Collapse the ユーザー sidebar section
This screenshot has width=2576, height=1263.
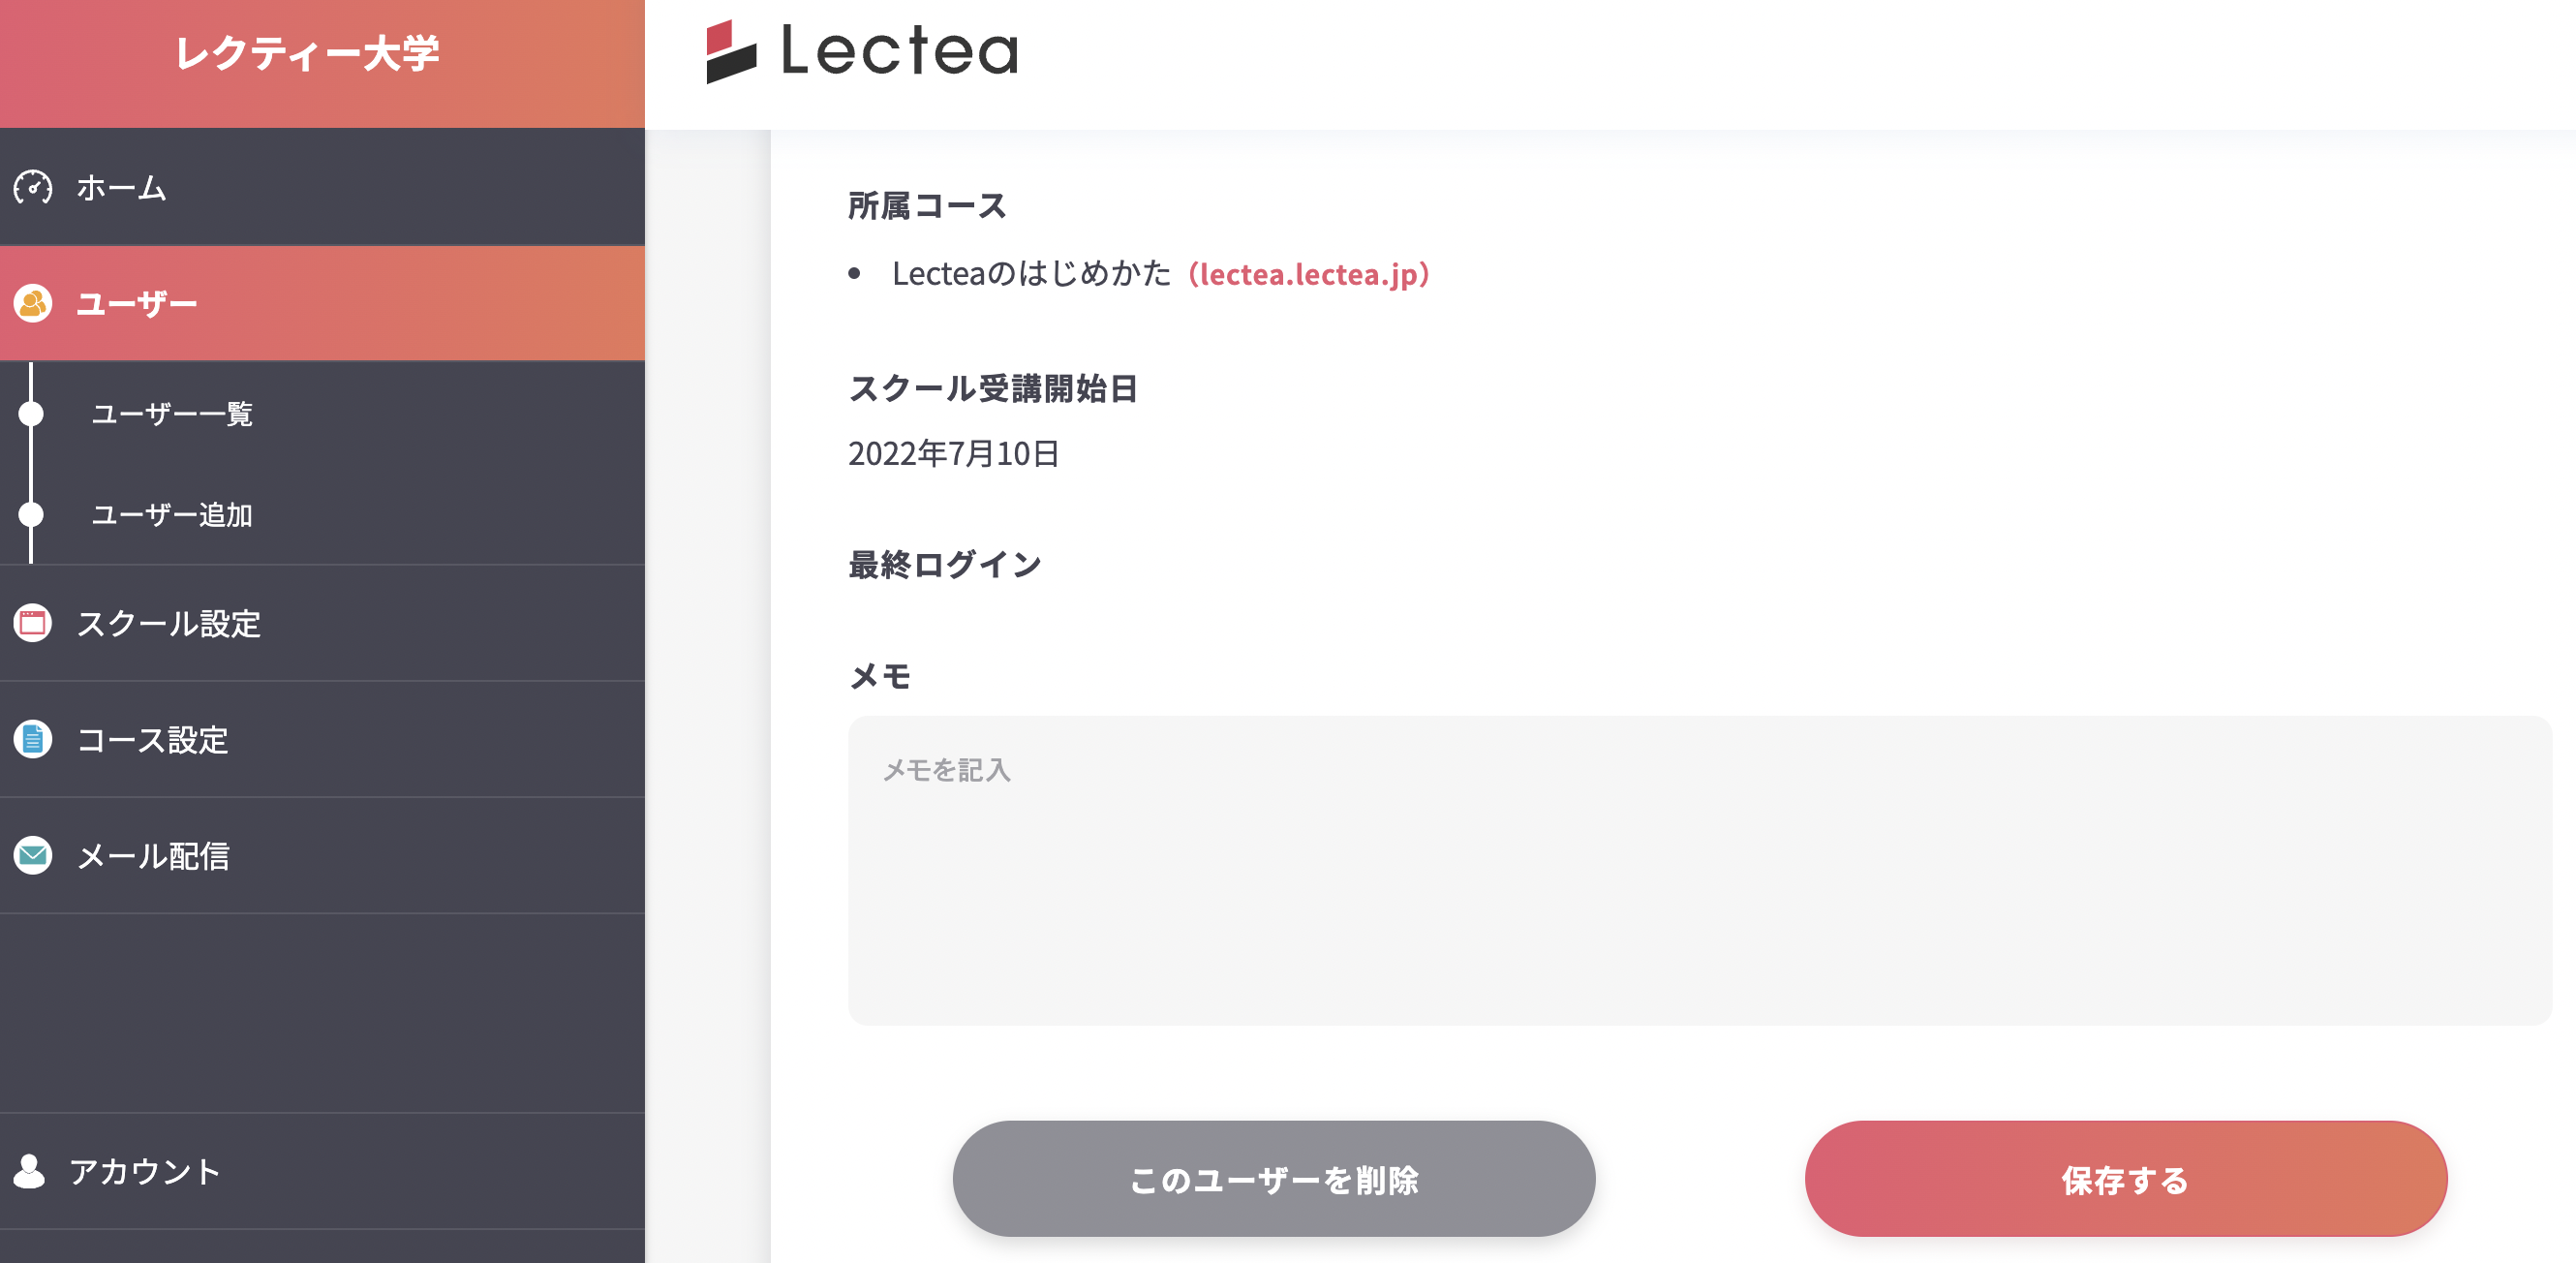(x=137, y=303)
